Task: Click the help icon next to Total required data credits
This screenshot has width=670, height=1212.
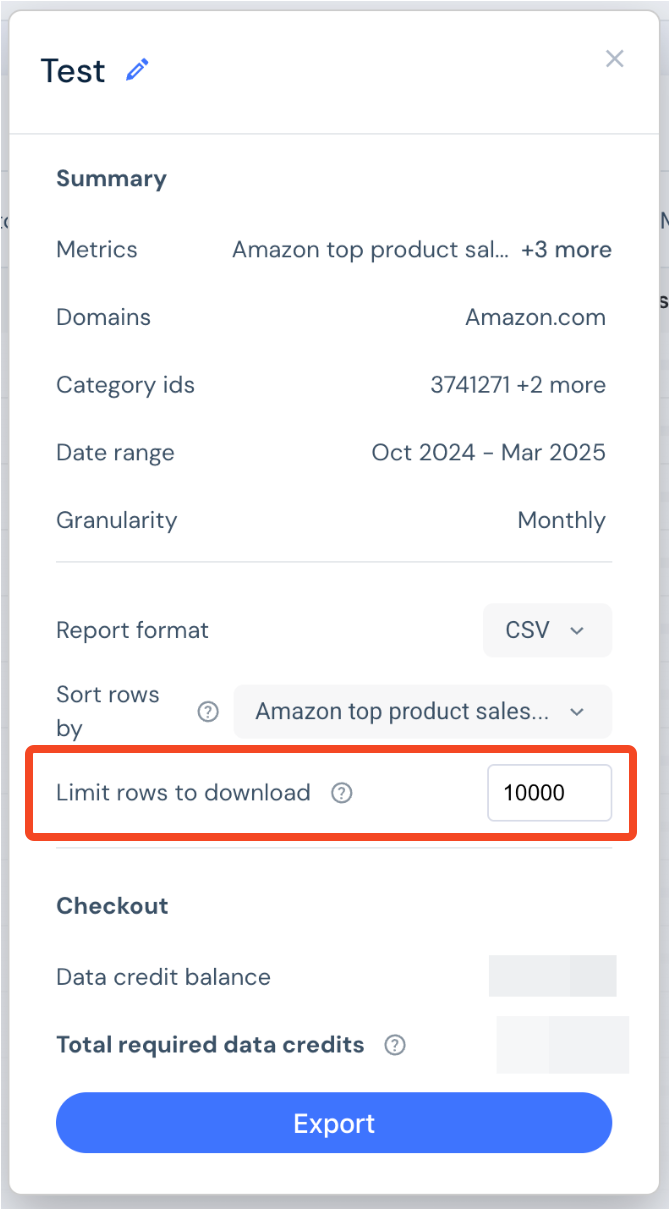Action: 395,1045
